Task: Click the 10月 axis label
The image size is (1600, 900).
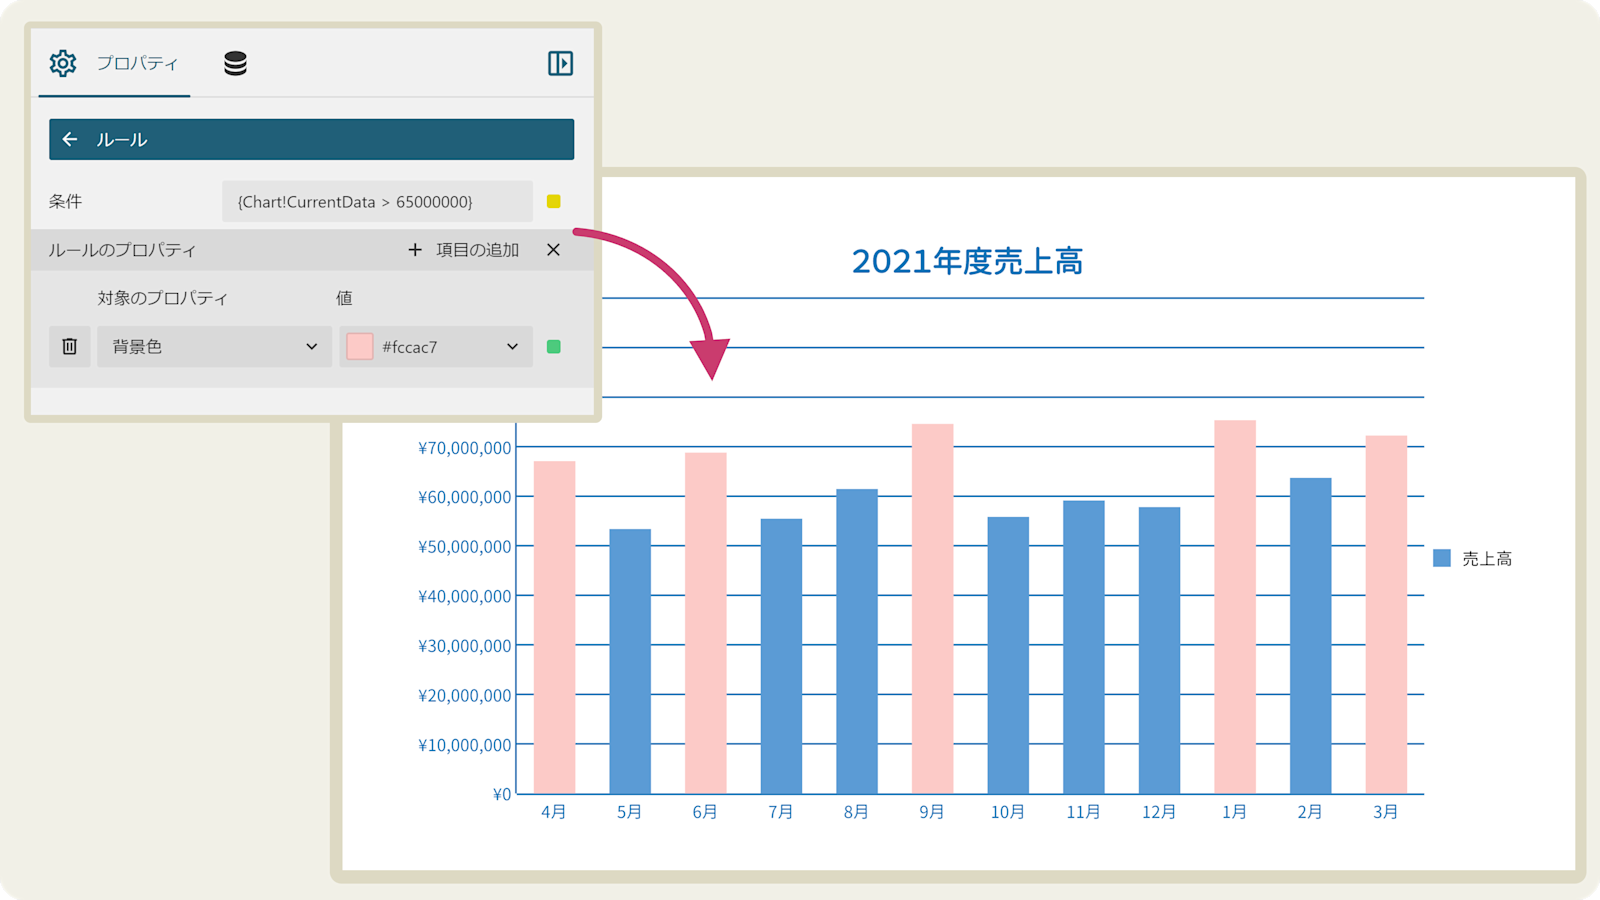Action: 1008,812
